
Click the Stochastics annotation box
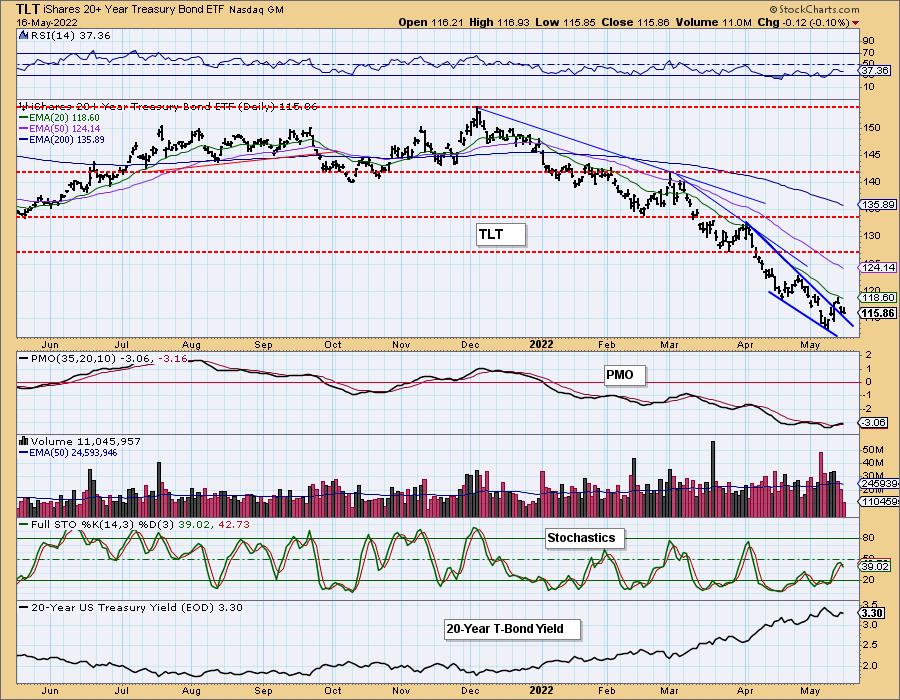coord(584,538)
